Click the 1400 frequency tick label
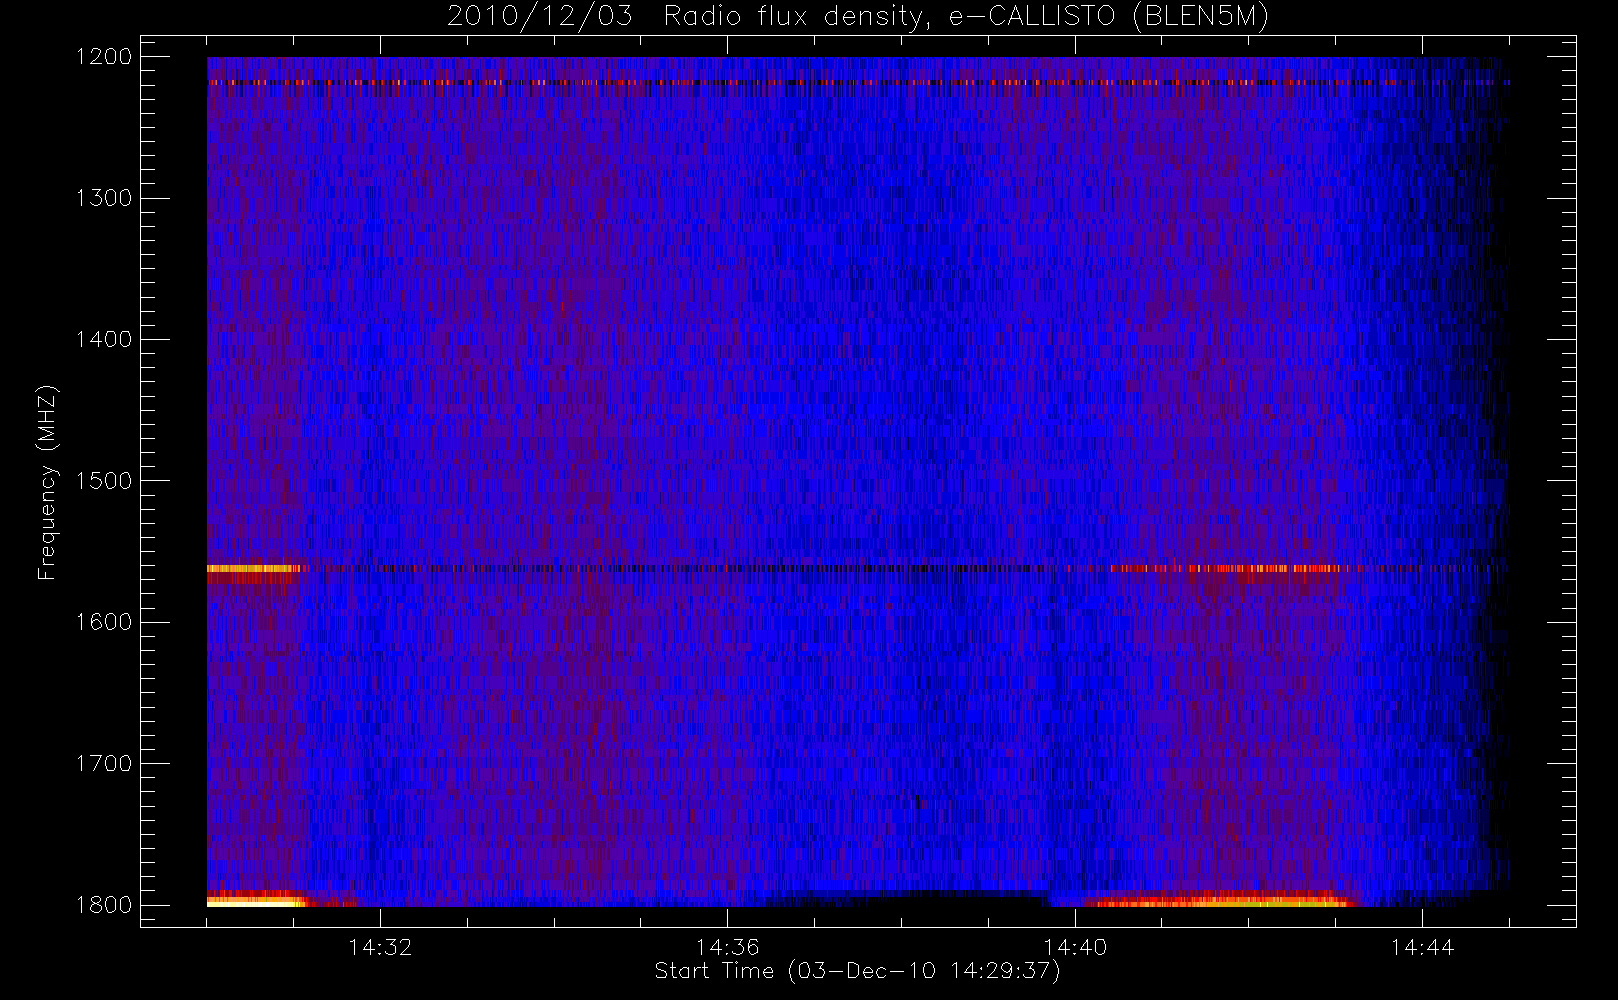This screenshot has width=1618, height=1000. [104, 340]
